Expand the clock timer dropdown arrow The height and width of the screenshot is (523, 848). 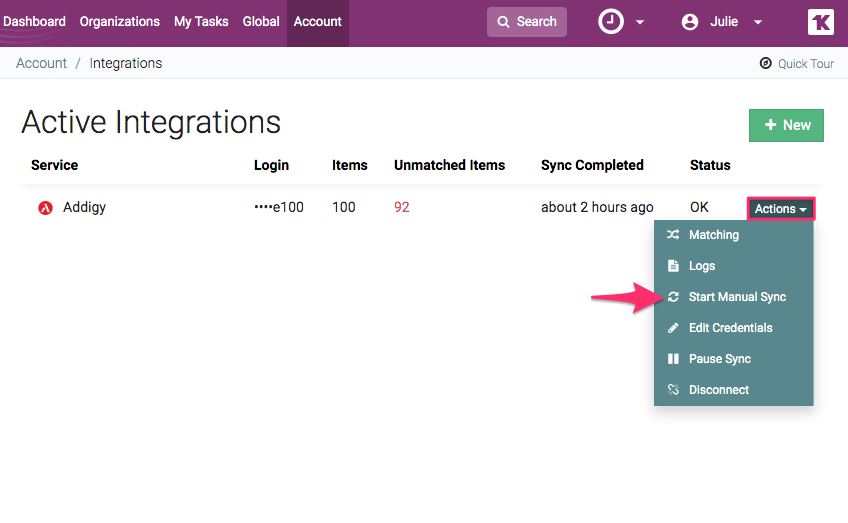pyautogui.click(x=640, y=23)
